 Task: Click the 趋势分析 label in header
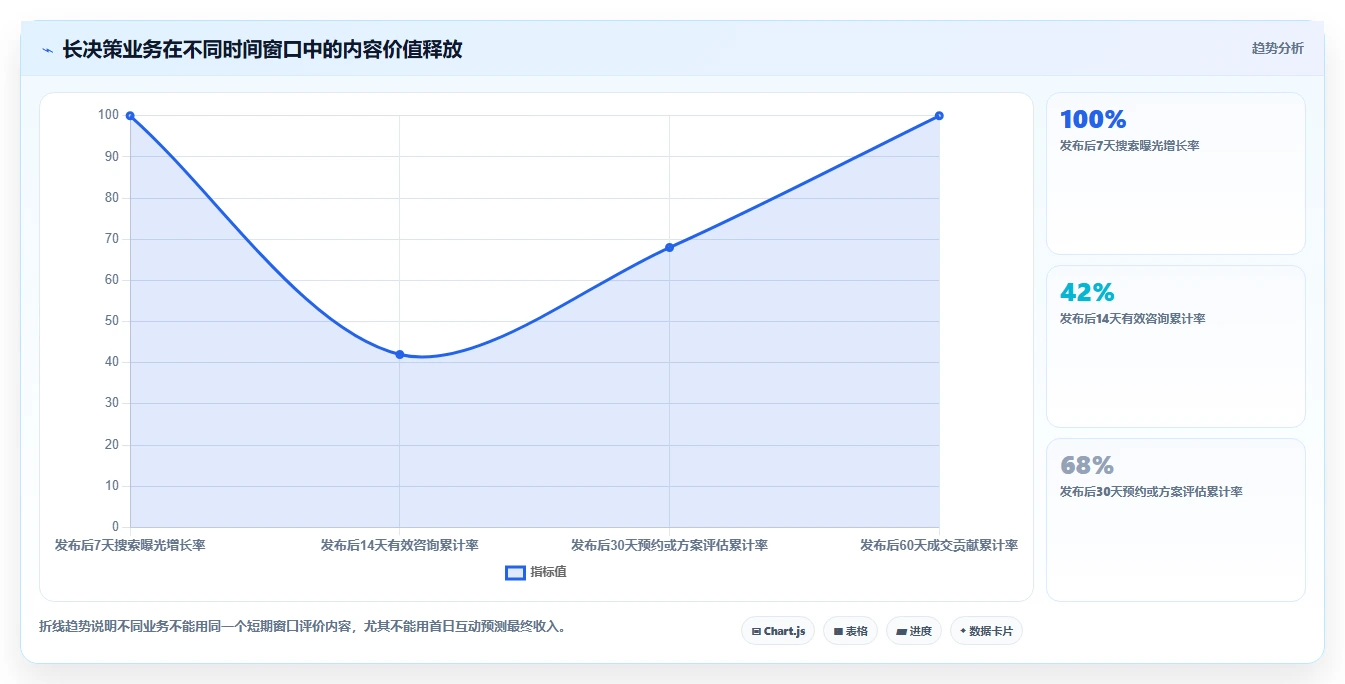1277,48
